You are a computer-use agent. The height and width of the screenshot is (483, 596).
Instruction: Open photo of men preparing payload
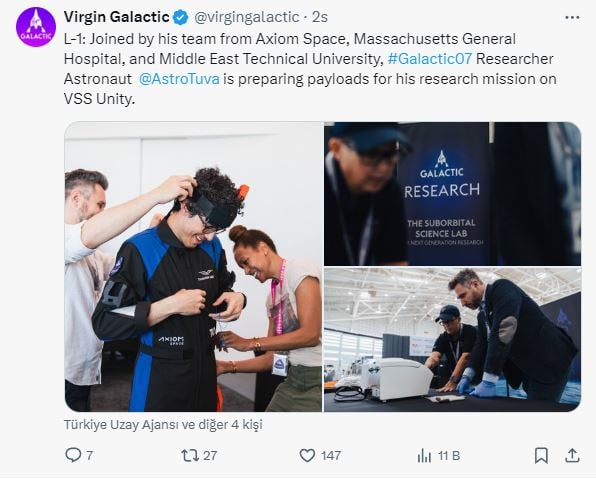pyautogui.click(x=452, y=340)
